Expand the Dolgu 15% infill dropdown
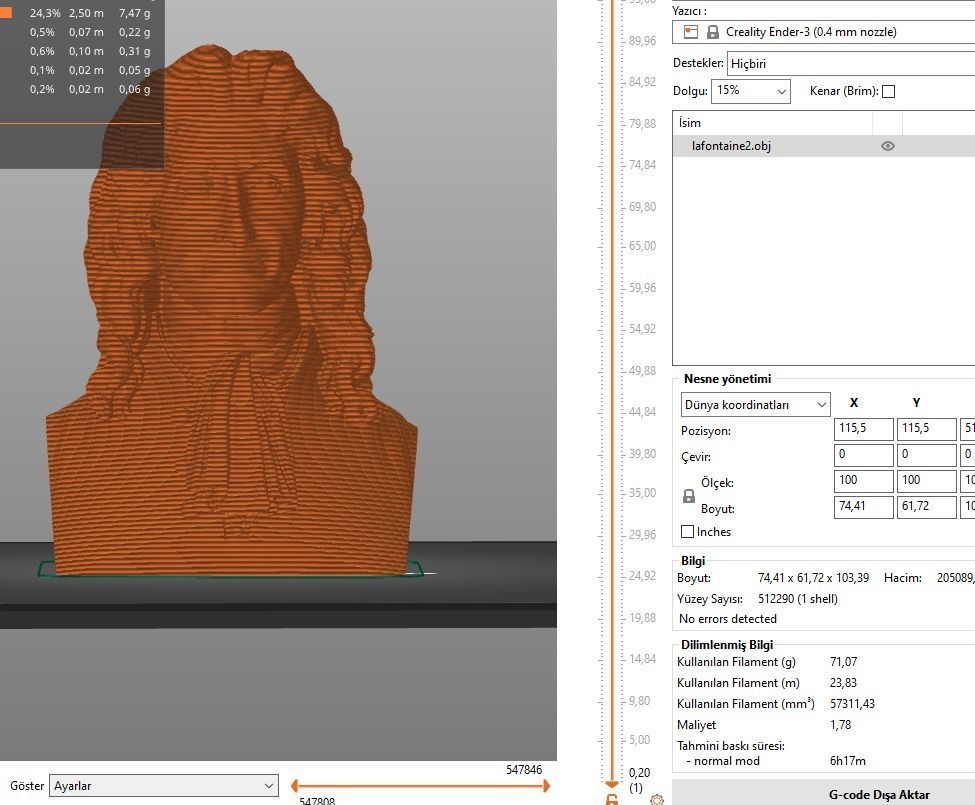 [751, 91]
